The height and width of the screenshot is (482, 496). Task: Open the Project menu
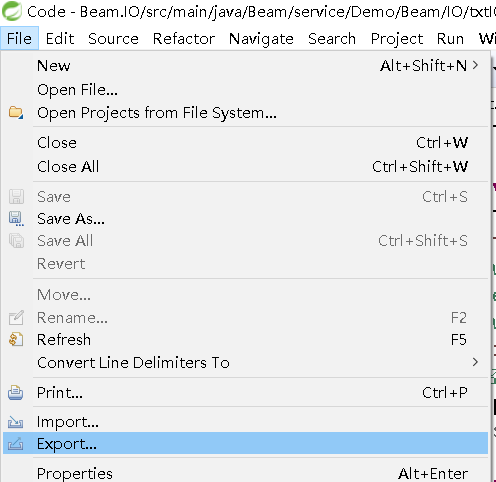[397, 39]
